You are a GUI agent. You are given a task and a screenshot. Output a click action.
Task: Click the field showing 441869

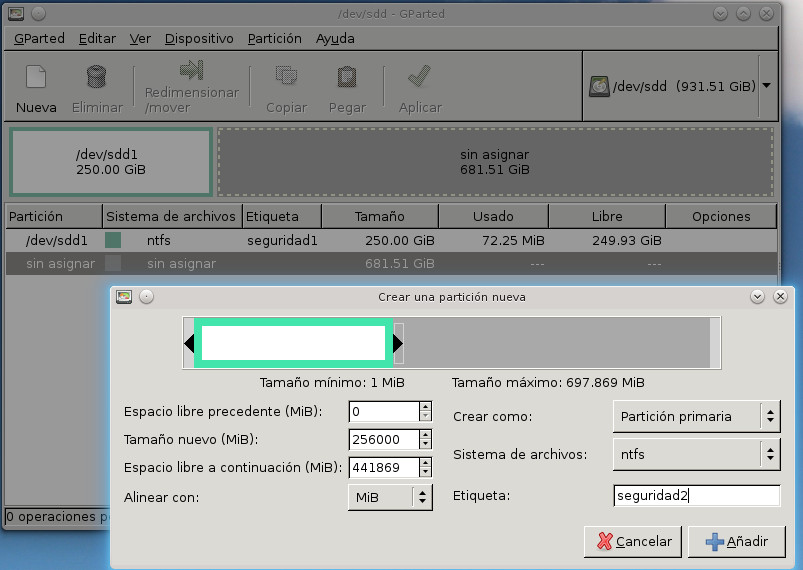[384, 467]
